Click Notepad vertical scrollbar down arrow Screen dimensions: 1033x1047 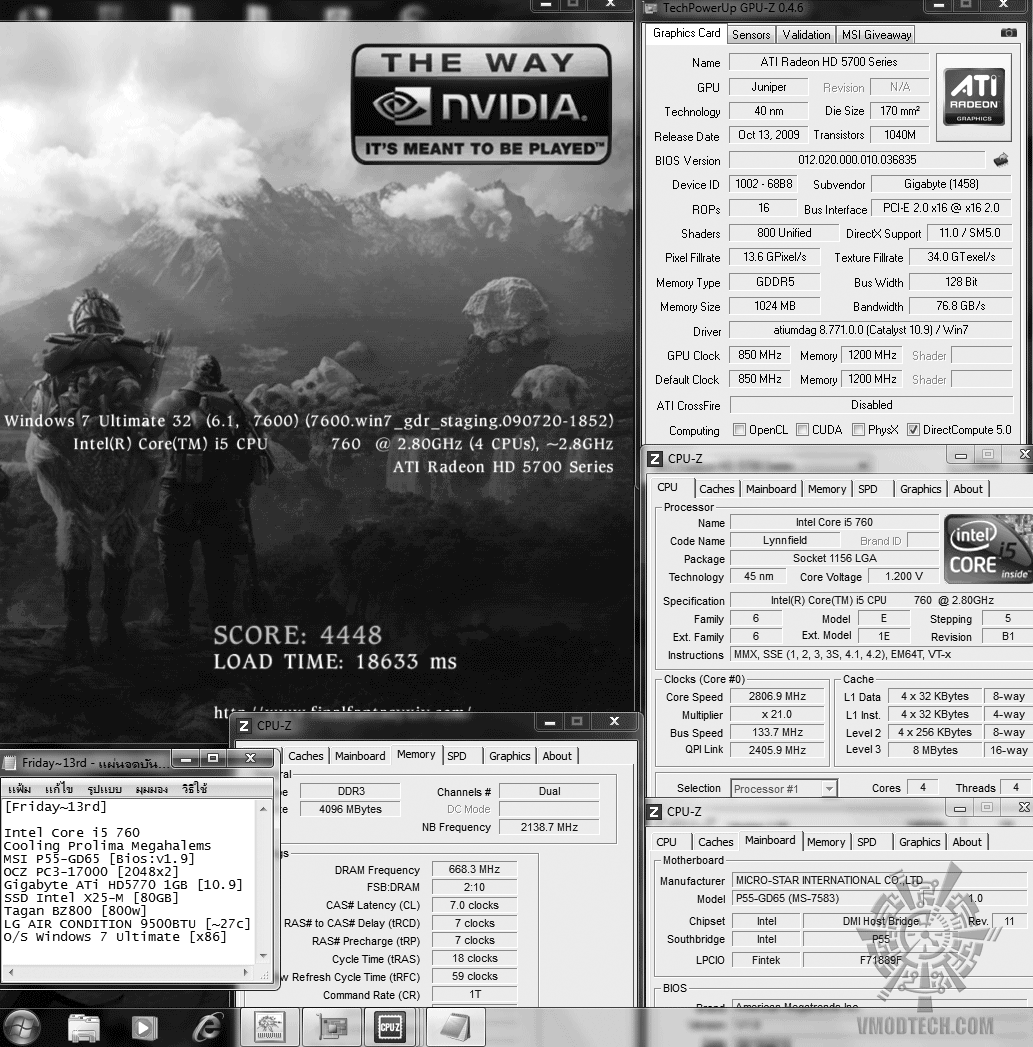click(x=263, y=956)
